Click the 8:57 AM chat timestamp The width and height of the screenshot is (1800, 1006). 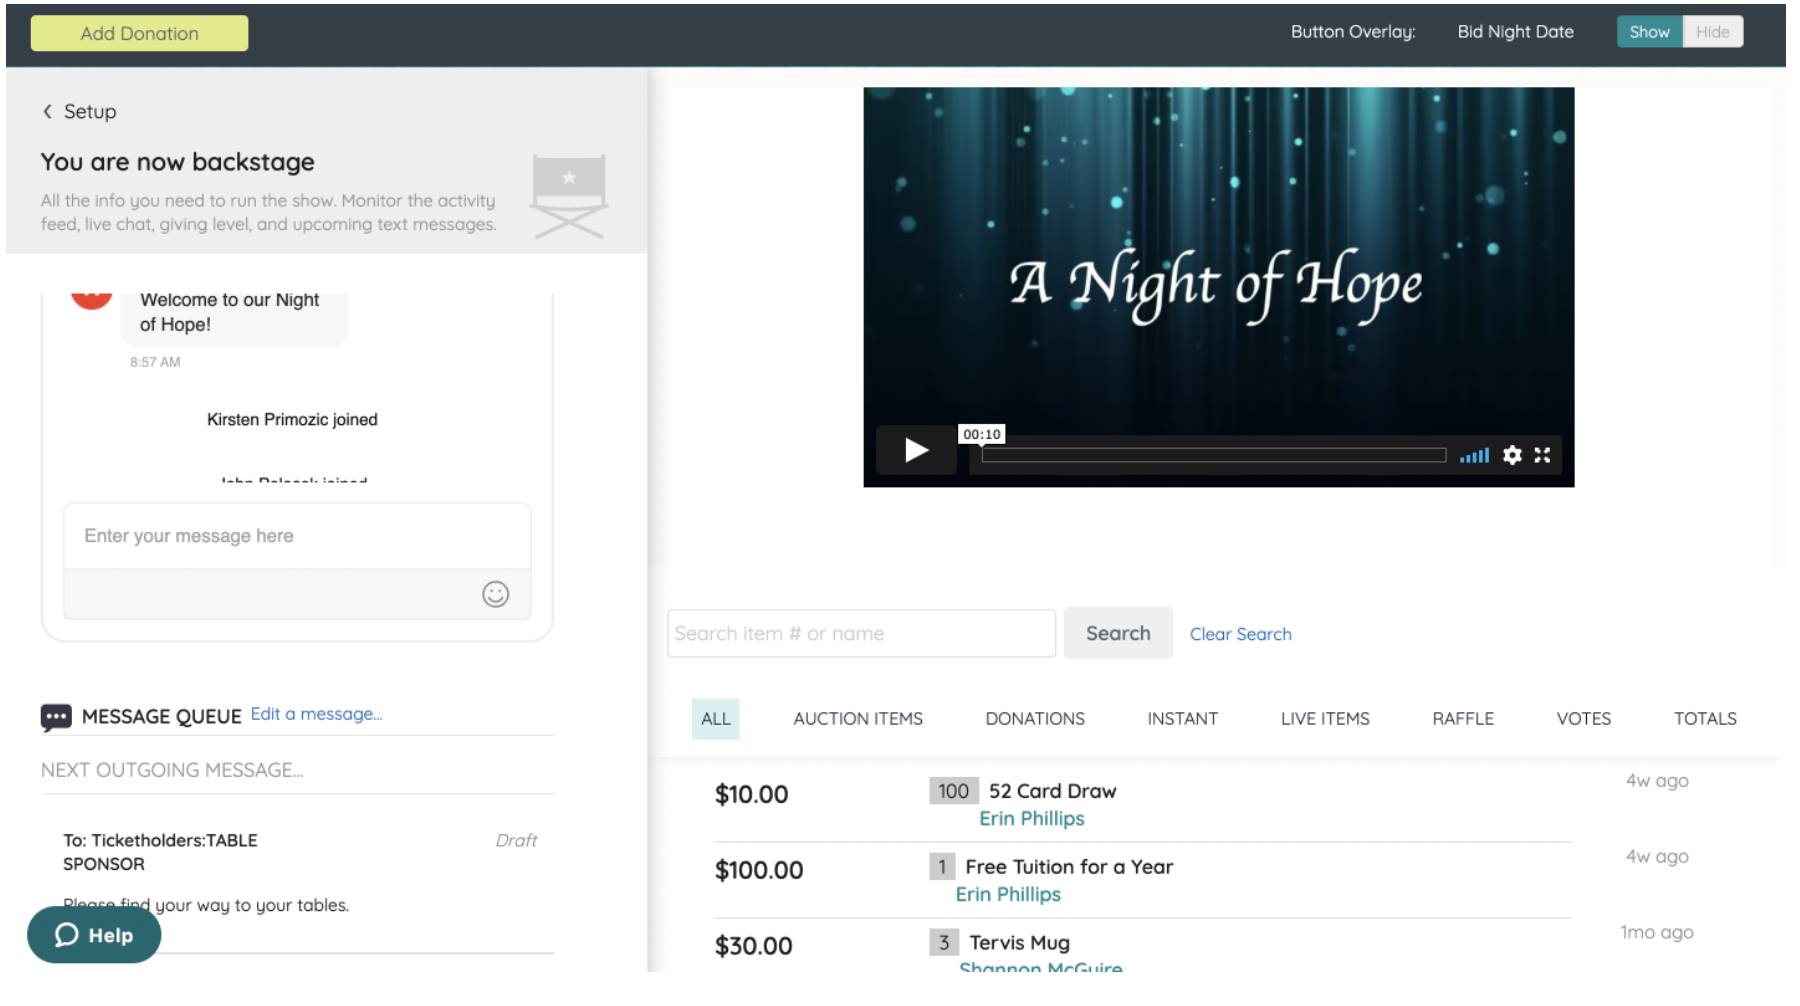(x=155, y=362)
